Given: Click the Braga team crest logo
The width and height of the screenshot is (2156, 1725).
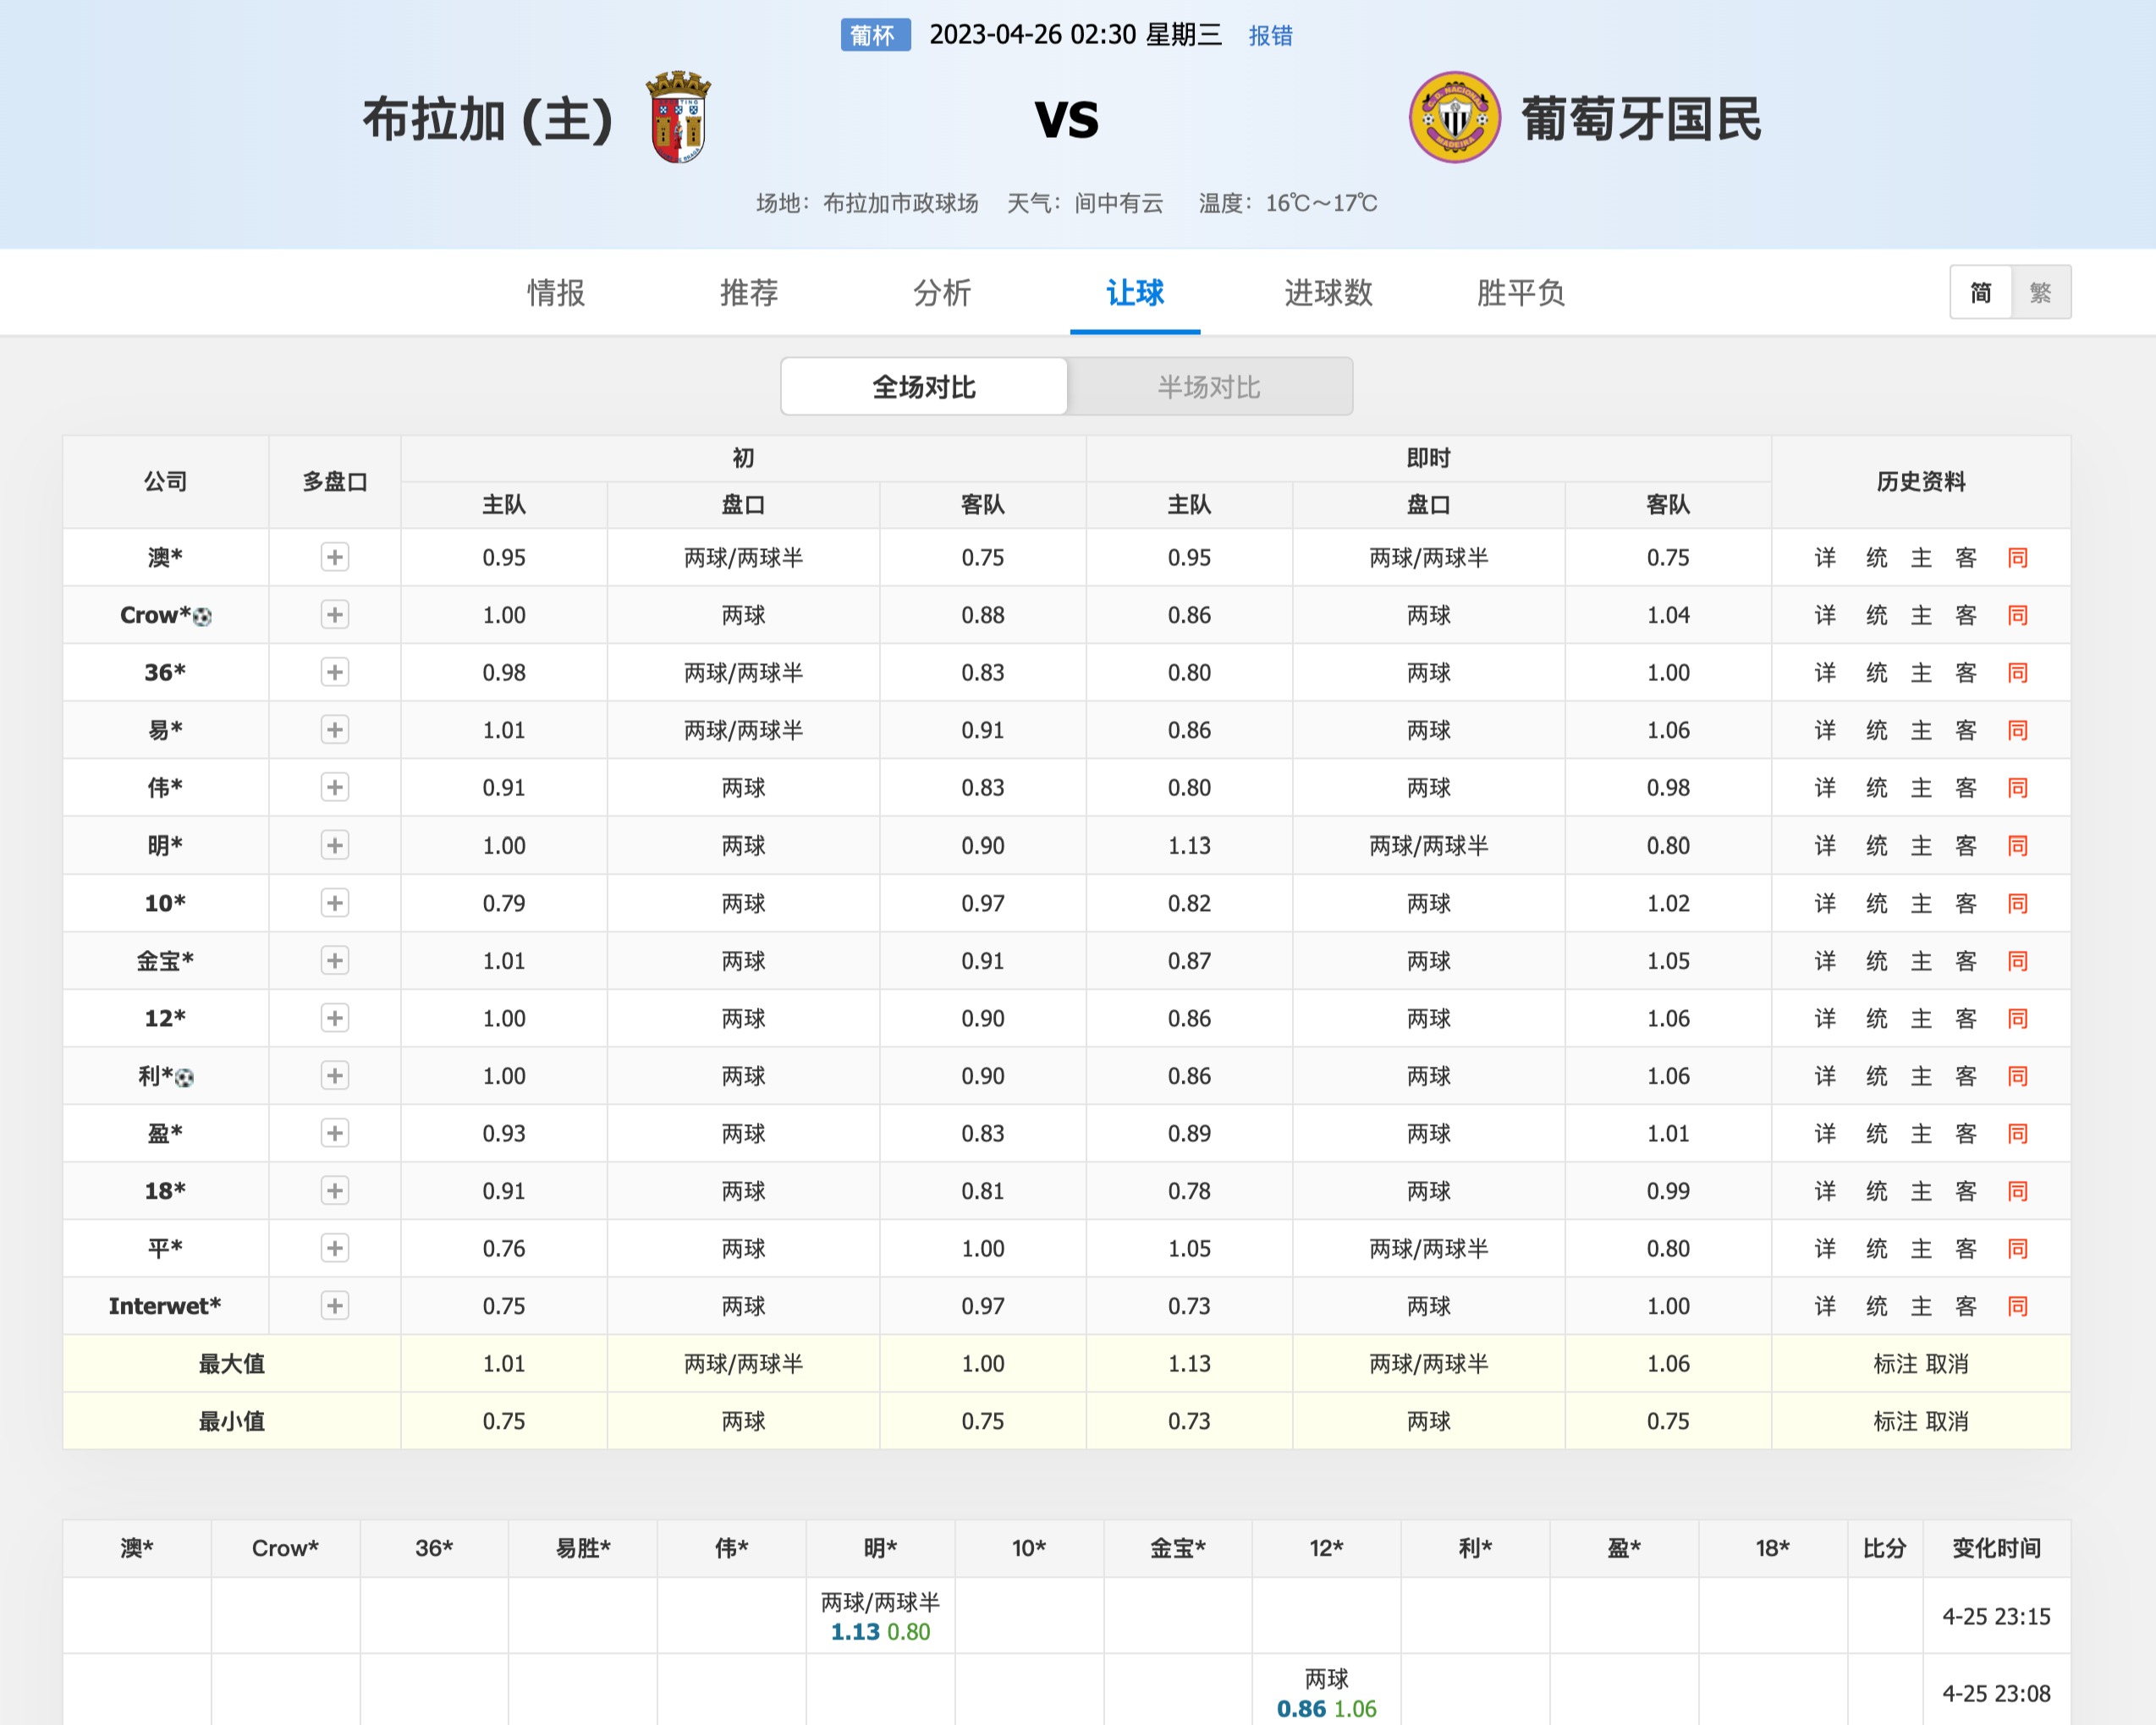Looking at the screenshot, I should coord(678,117).
